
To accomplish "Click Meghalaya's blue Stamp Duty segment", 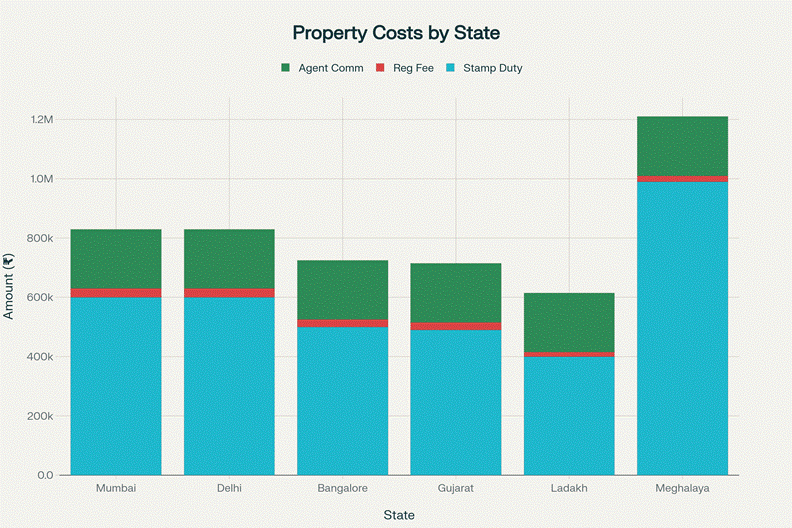I will click(682, 328).
